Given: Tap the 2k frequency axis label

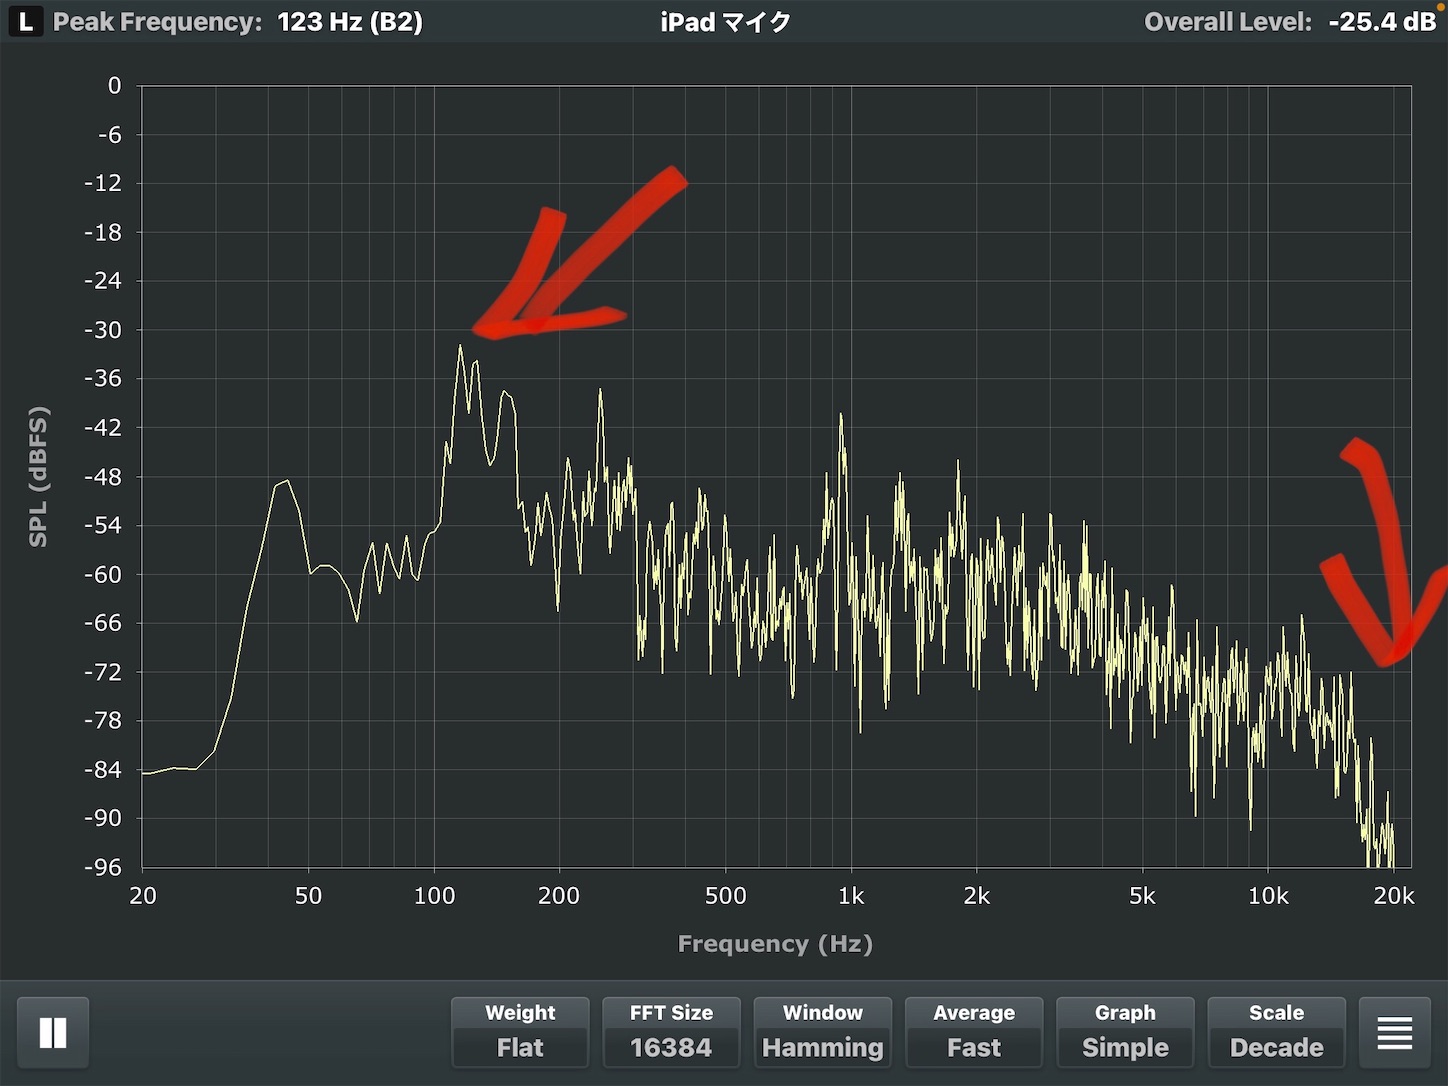Looking at the screenshot, I should point(977,896).
